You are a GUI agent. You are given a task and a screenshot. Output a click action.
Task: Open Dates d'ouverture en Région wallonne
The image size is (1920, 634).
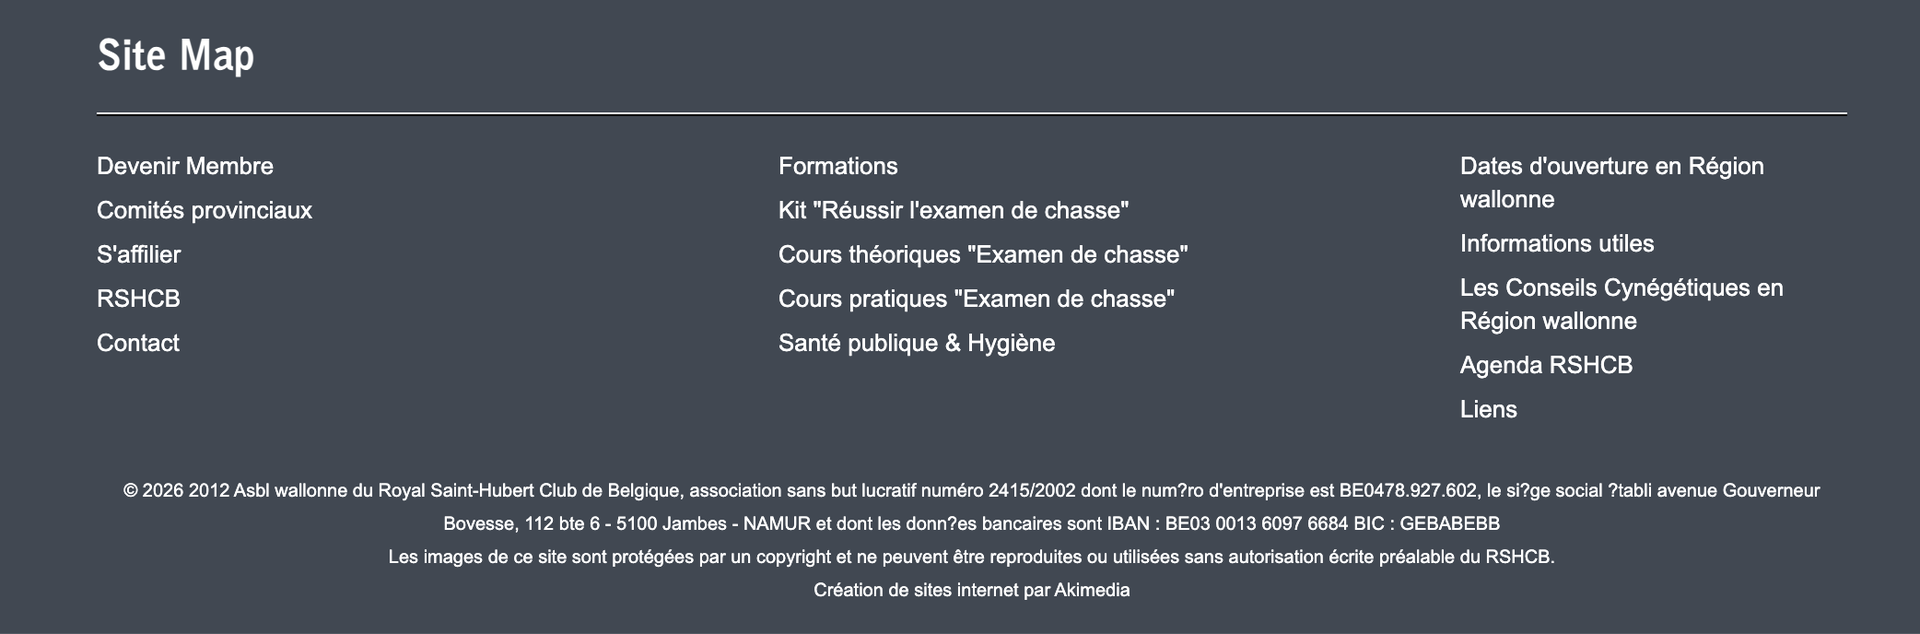1612,182
